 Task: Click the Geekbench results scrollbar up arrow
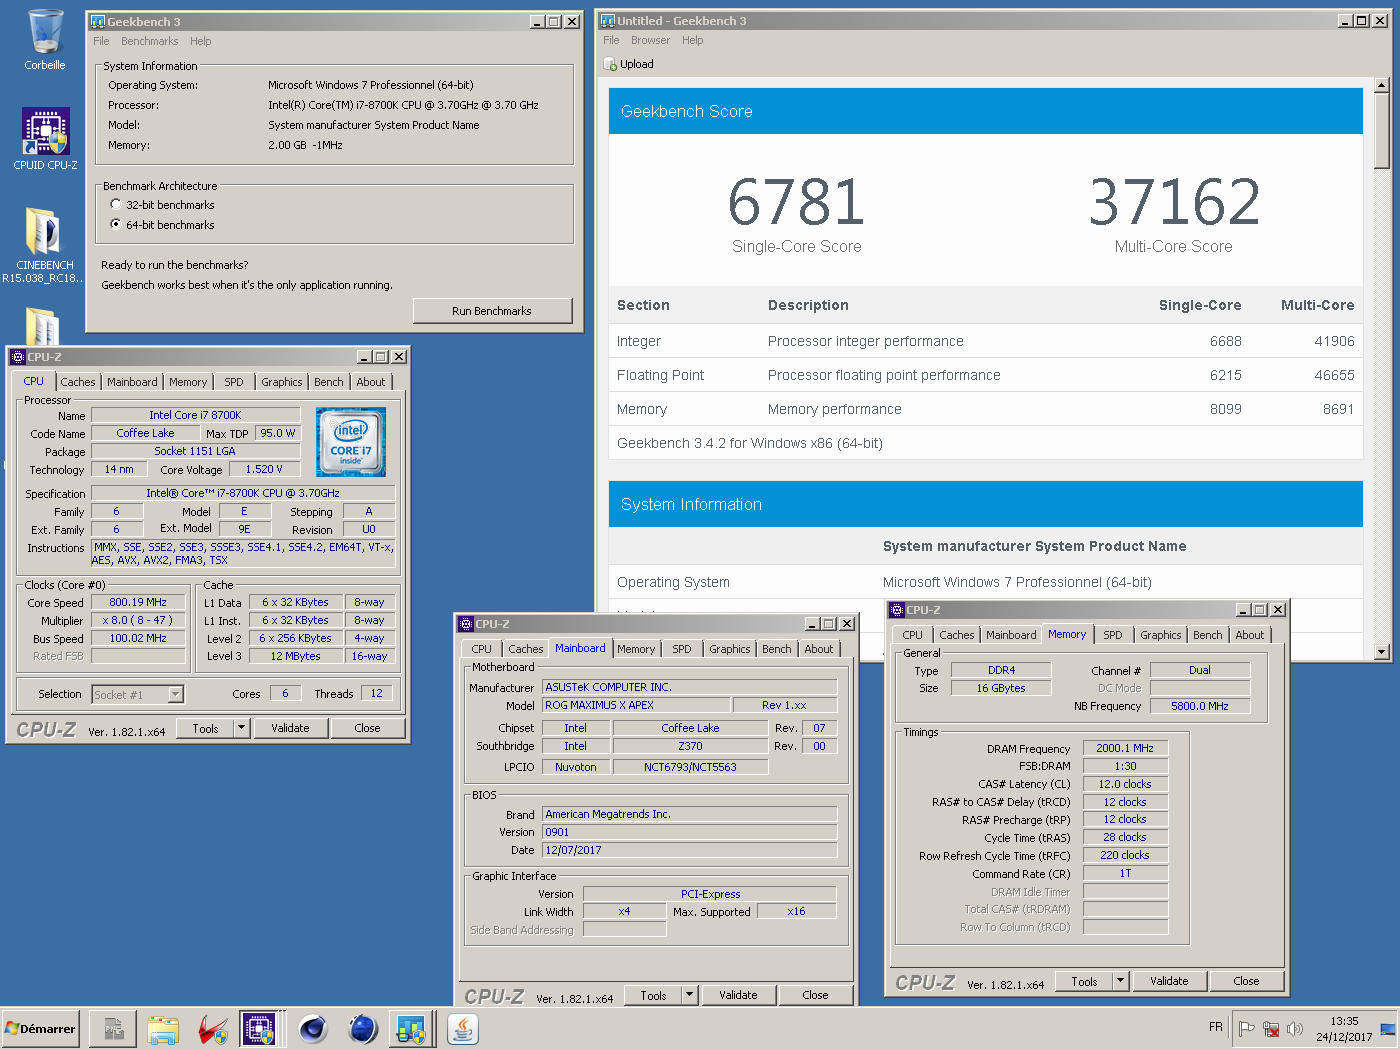(1382, 85)
